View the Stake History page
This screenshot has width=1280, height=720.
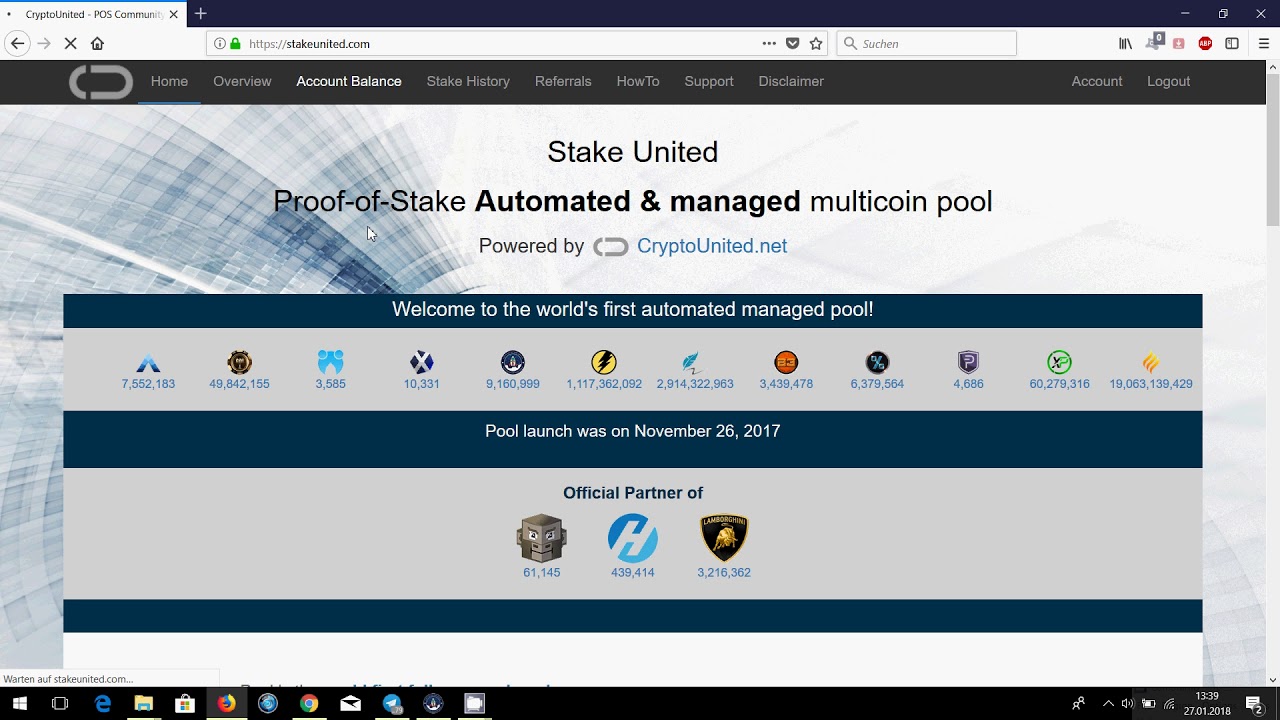[x=468, y=81]
